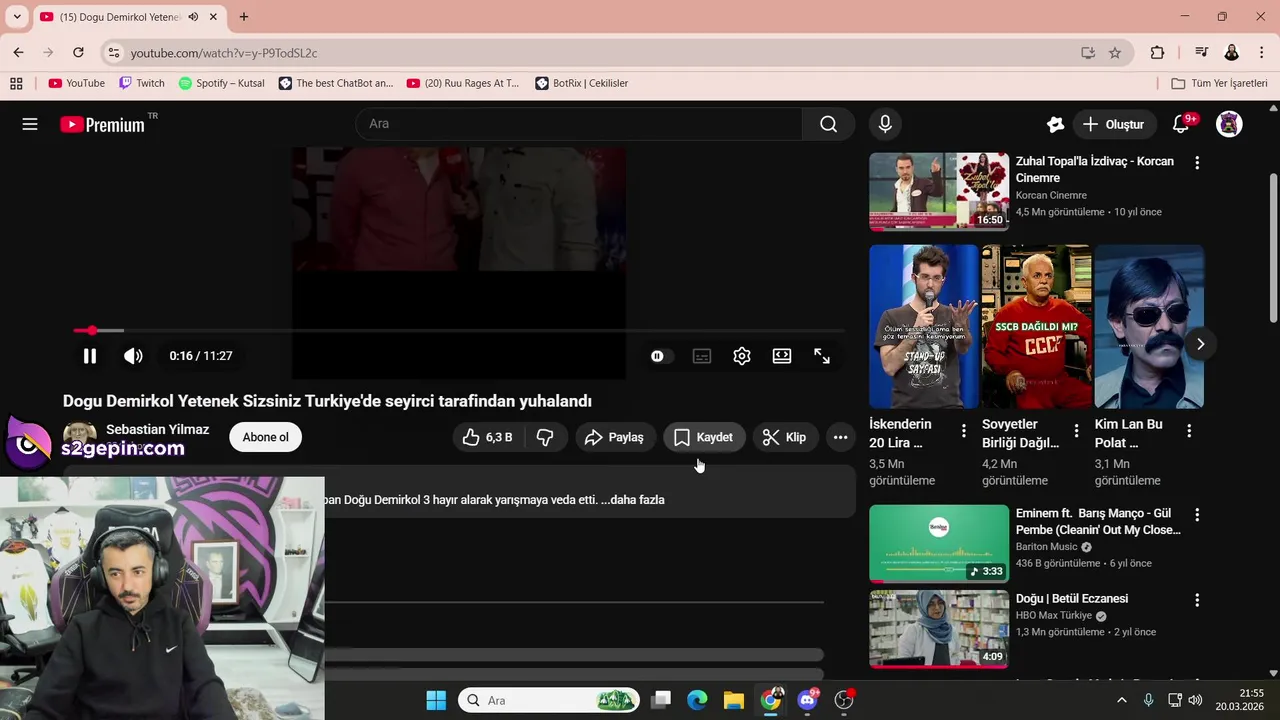Open HBO Max Türkiye channel
The image size is (1280, 720).
click(1053, 616)
